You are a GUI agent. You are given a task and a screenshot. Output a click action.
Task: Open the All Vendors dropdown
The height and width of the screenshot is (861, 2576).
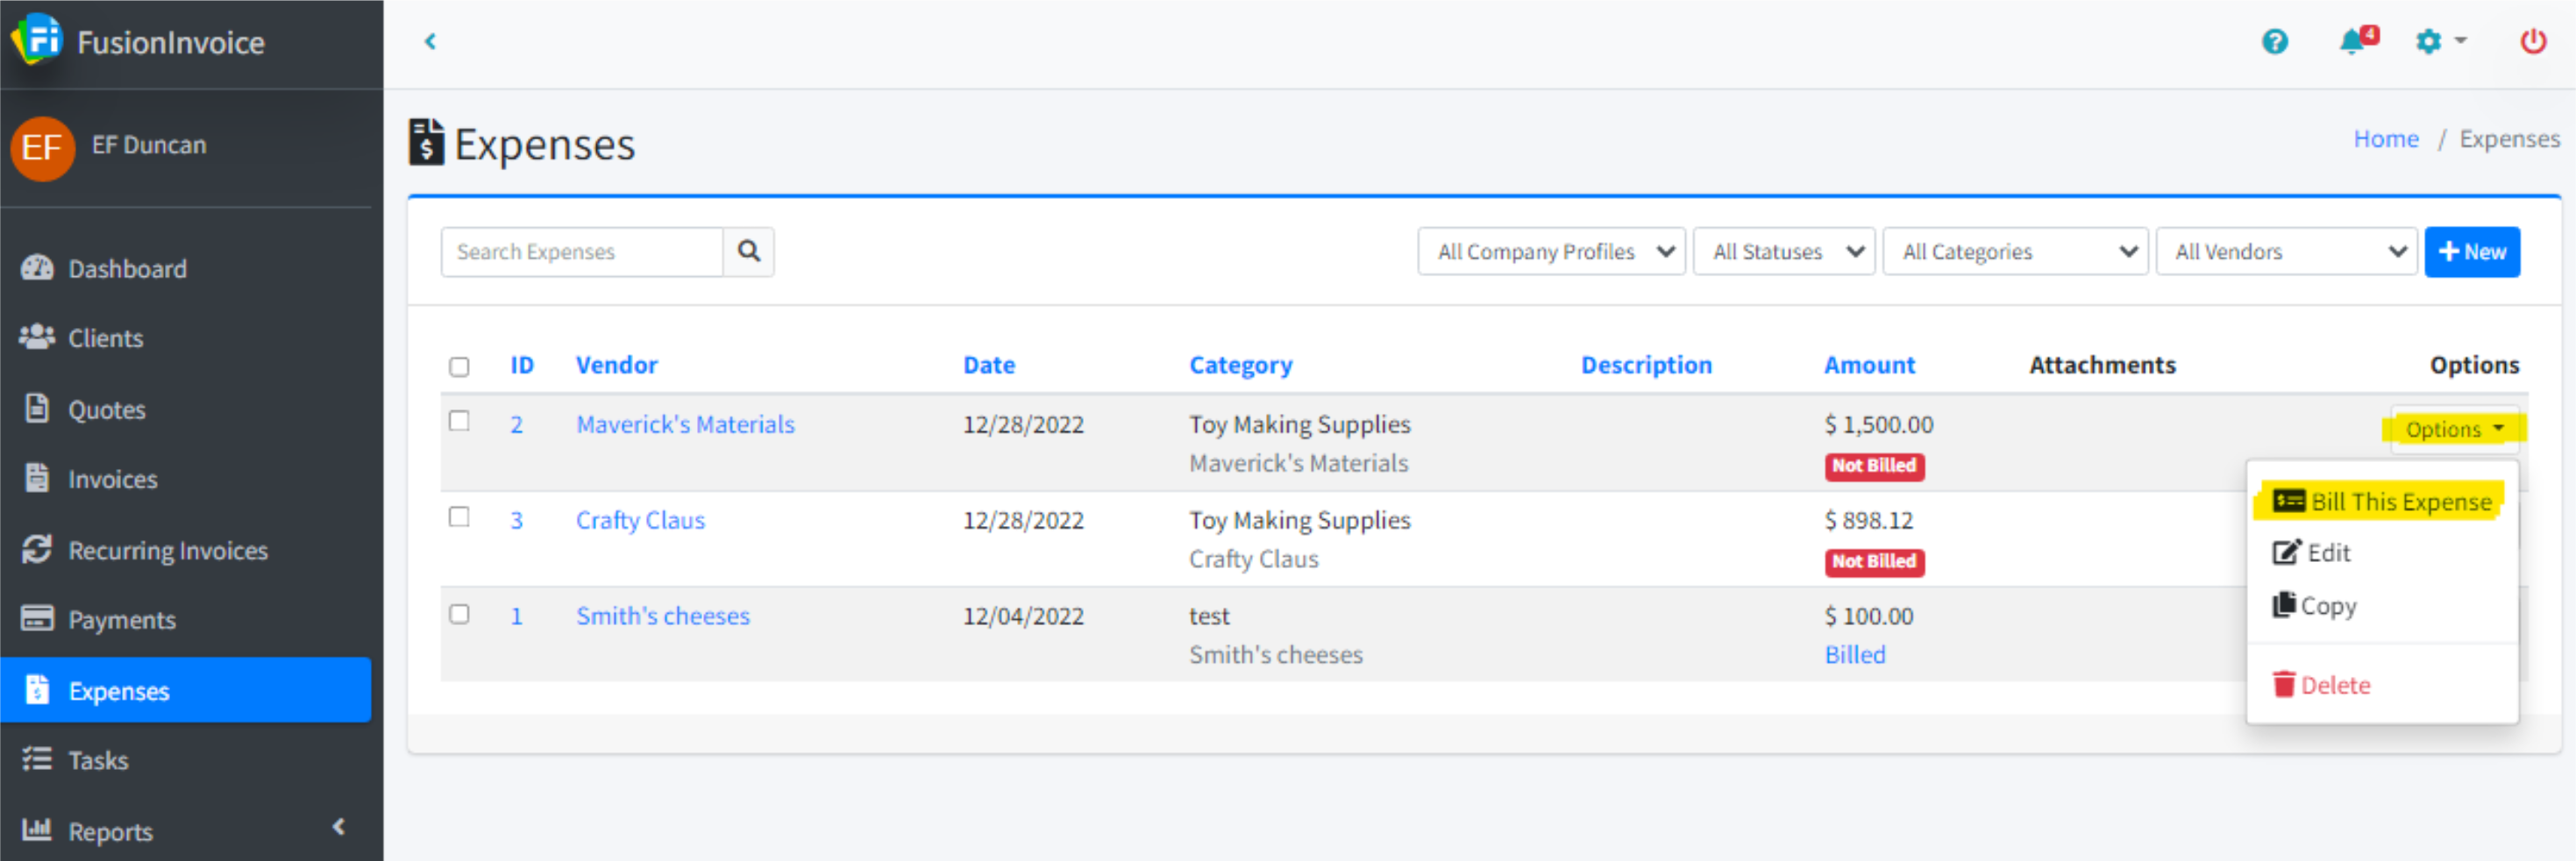point(2285,252)
